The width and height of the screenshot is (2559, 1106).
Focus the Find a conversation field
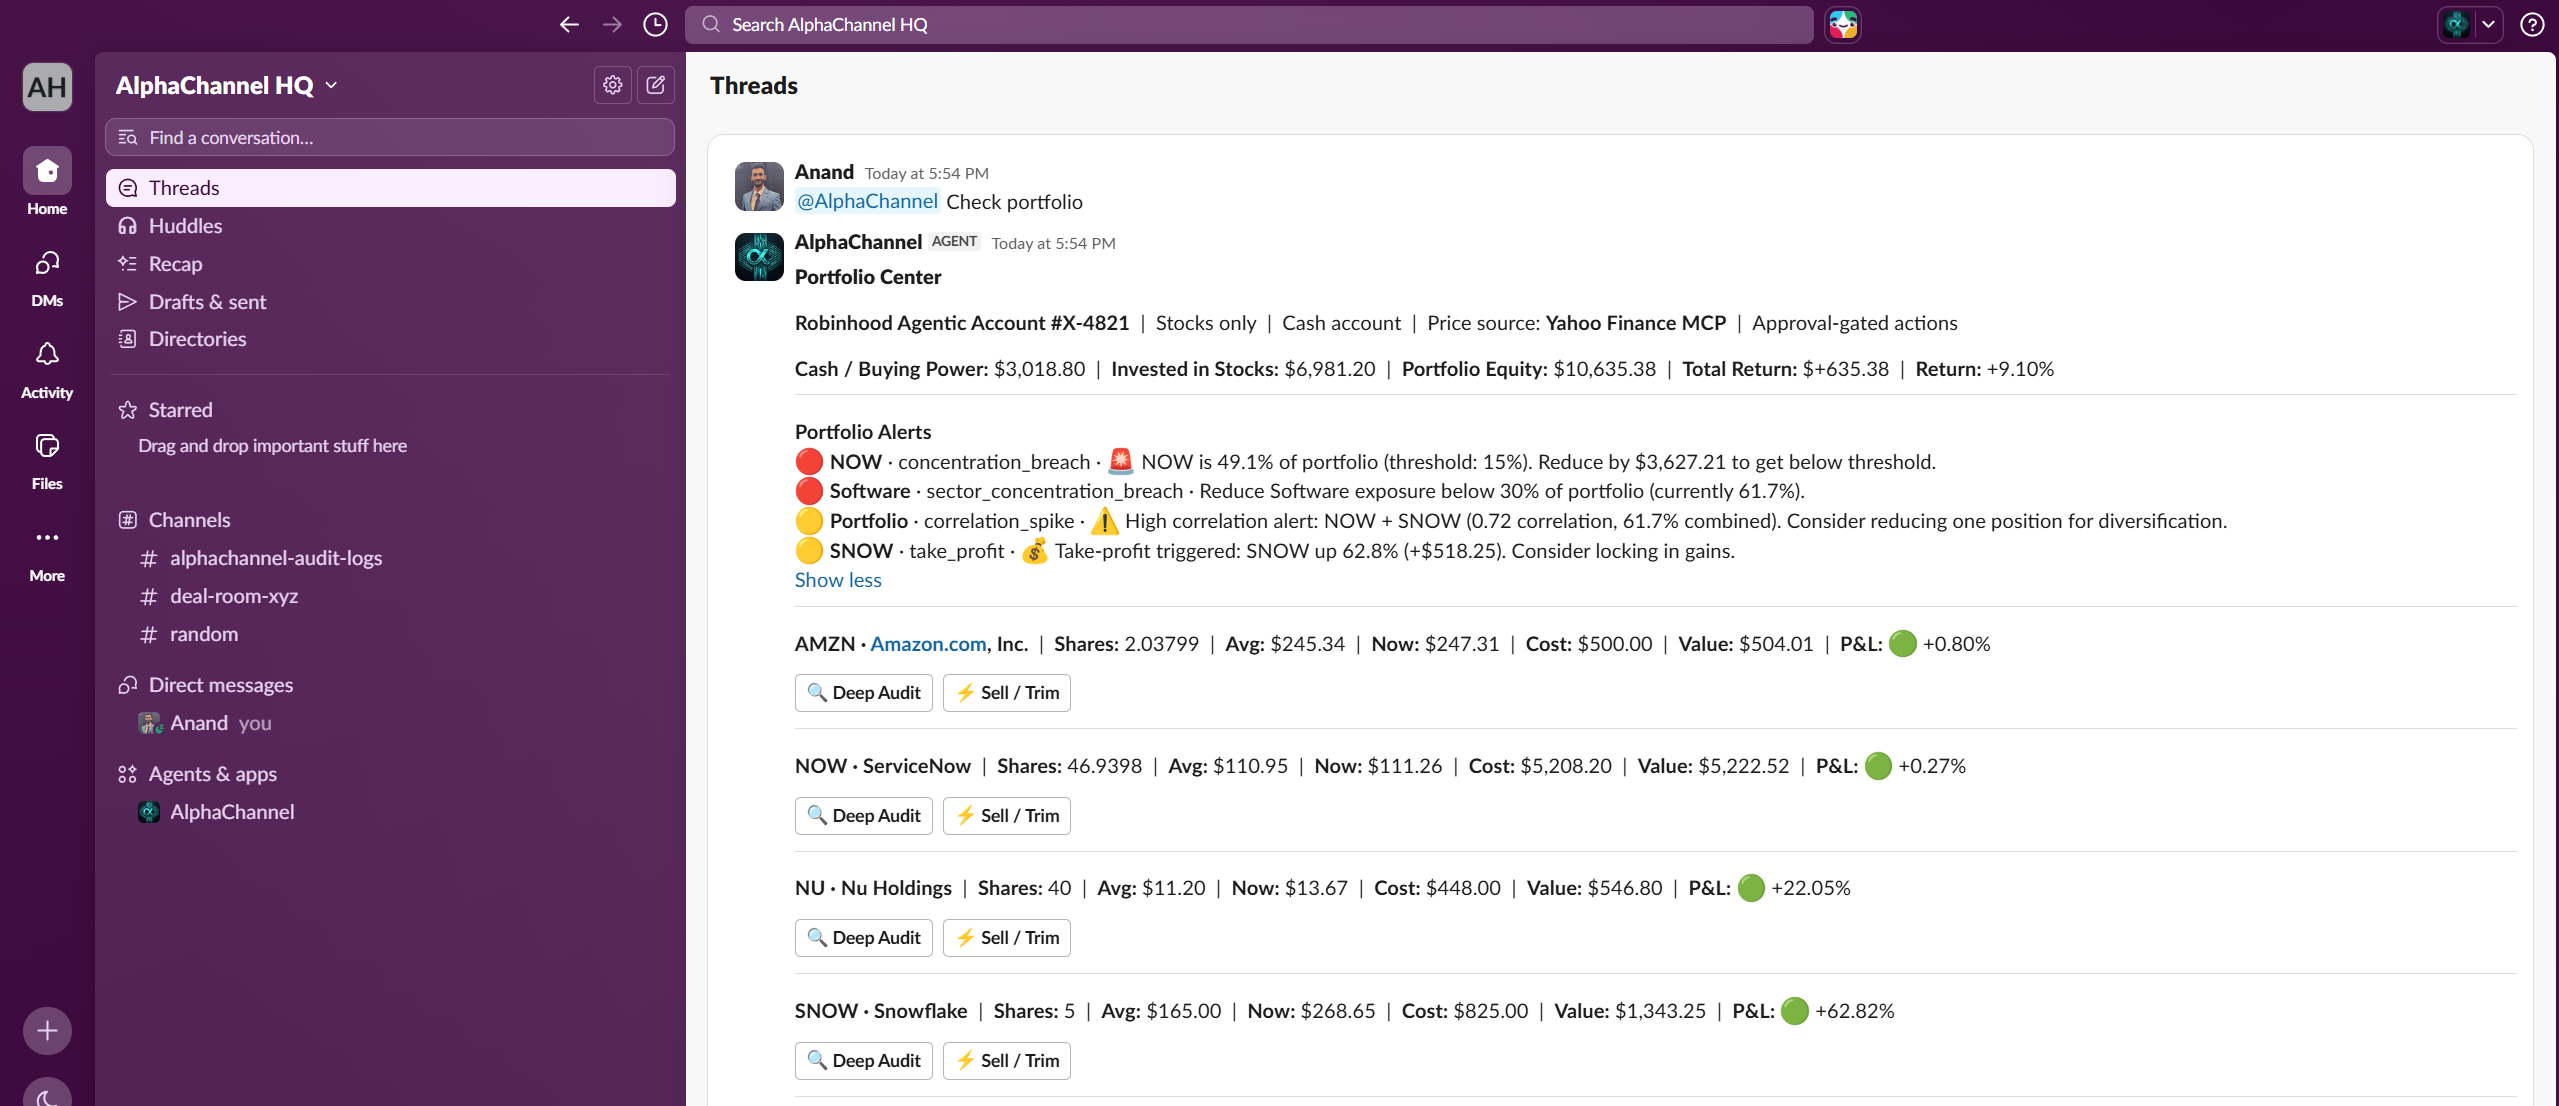click(390, 137)
